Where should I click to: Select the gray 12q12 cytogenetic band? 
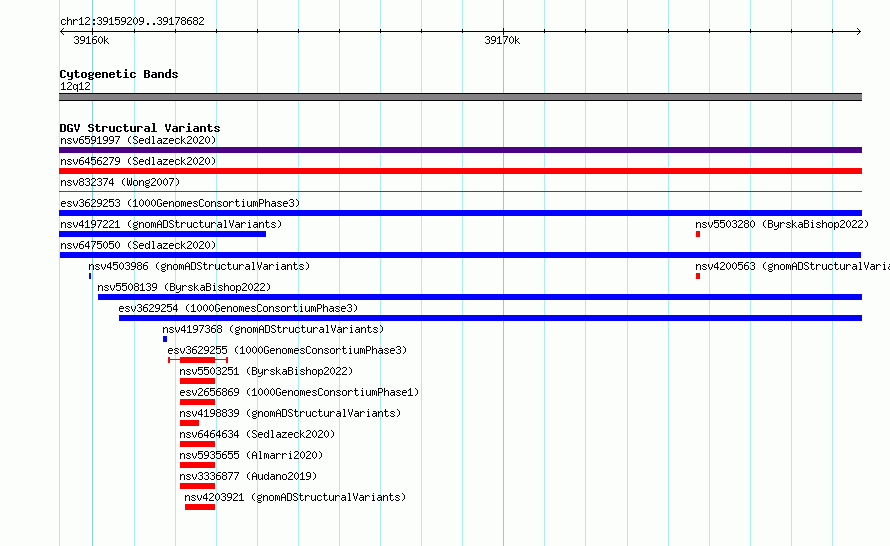(x=460, y=97)
